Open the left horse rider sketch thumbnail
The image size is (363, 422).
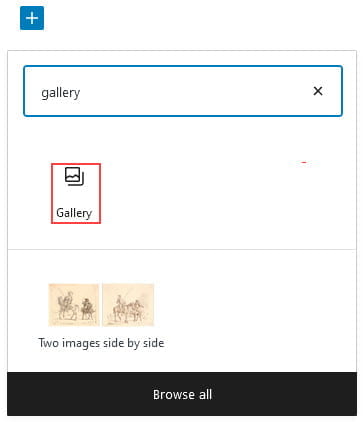point(74,305)
